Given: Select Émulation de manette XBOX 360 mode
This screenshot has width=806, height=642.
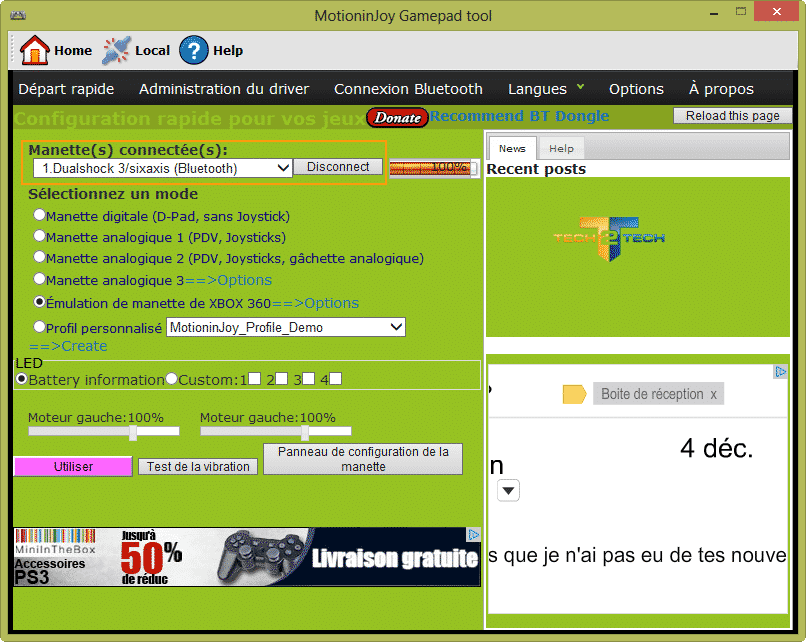Looking at the screenshot, I should pyautogui.click(x=39, y=302).
